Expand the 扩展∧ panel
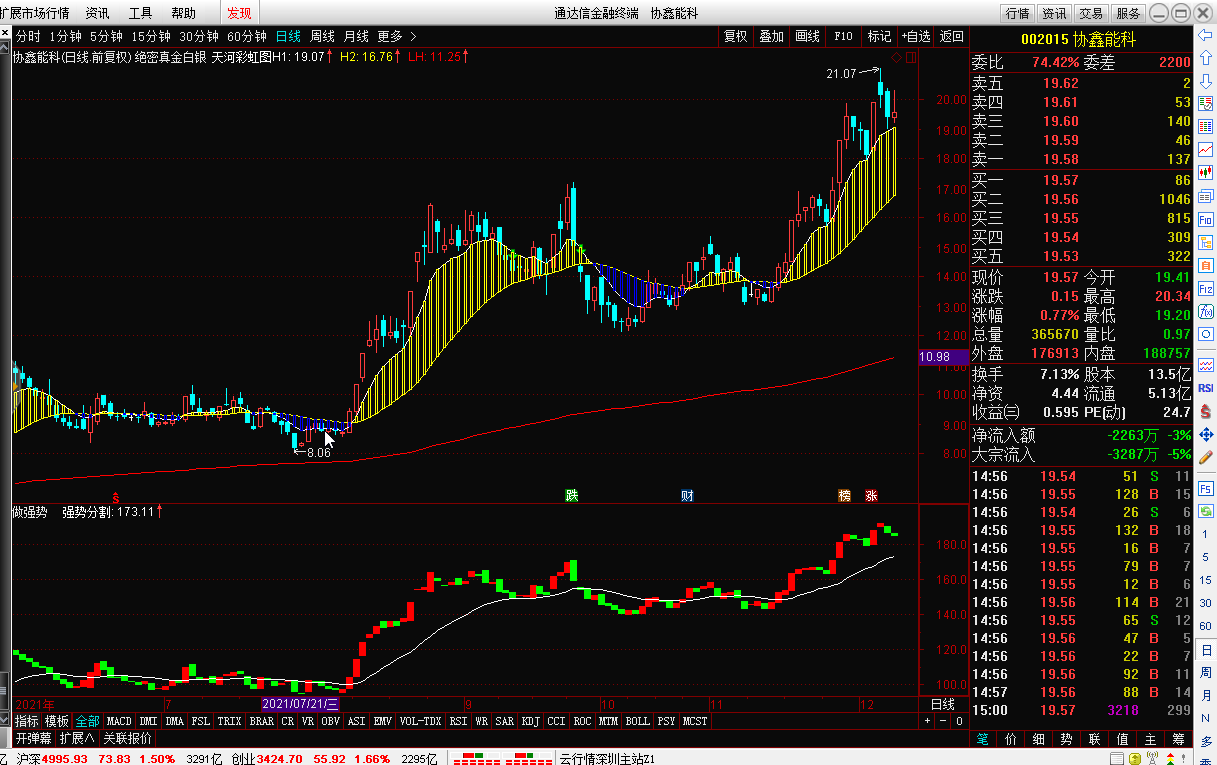1217x765 pixels. click(x=77, y=739)
